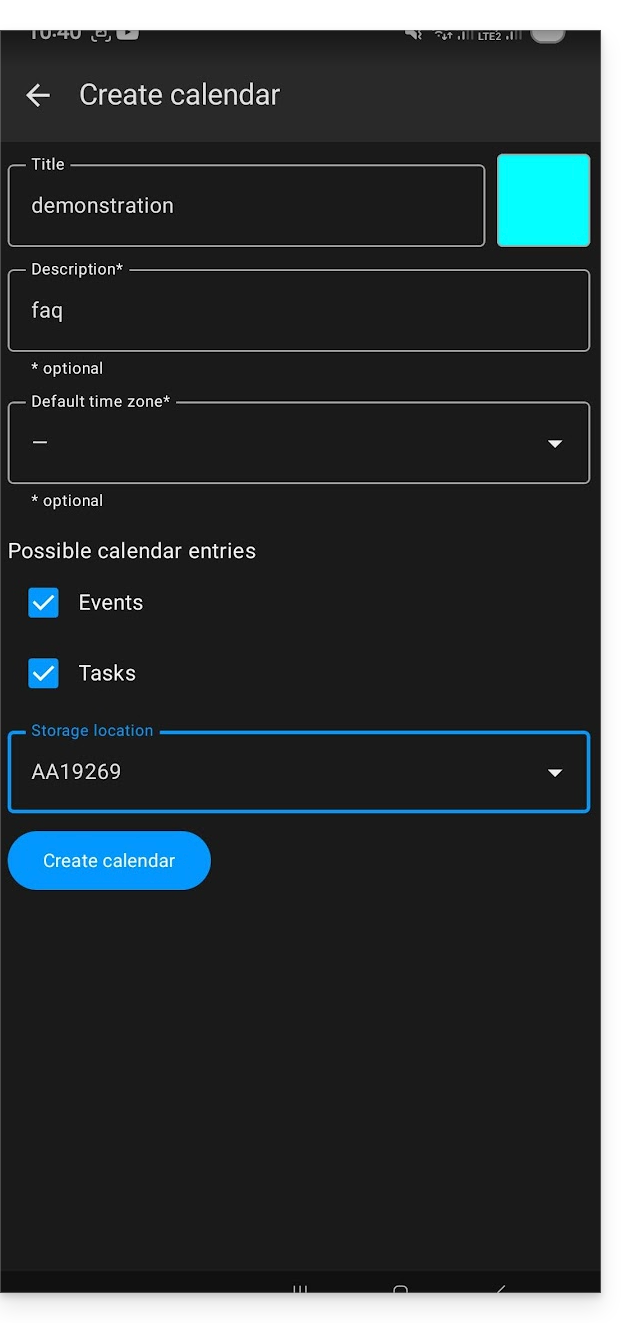Uncheck the Events checkbox
The width and height of the screenshot is (631, 1323).
[44, 603]
